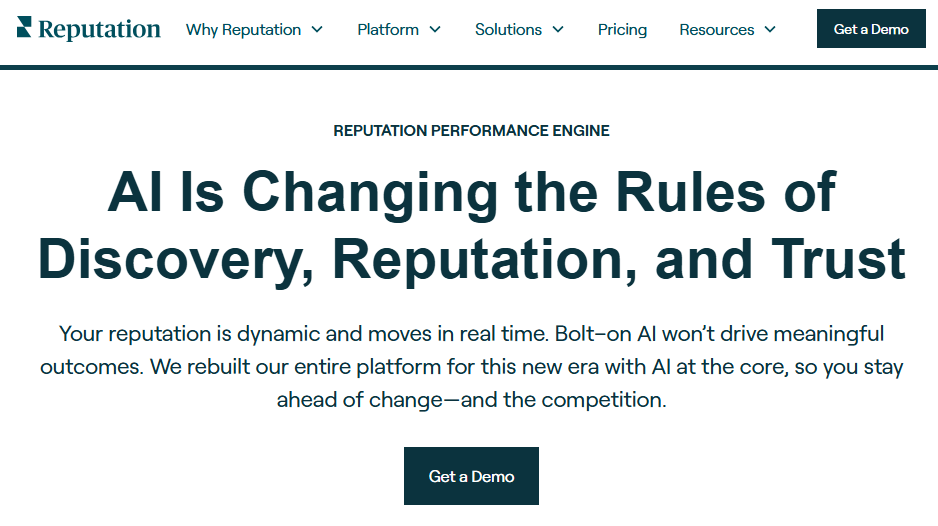938x526 pixels.
Task: Click the Reputation logo in the header
Action: coord(89,28)
